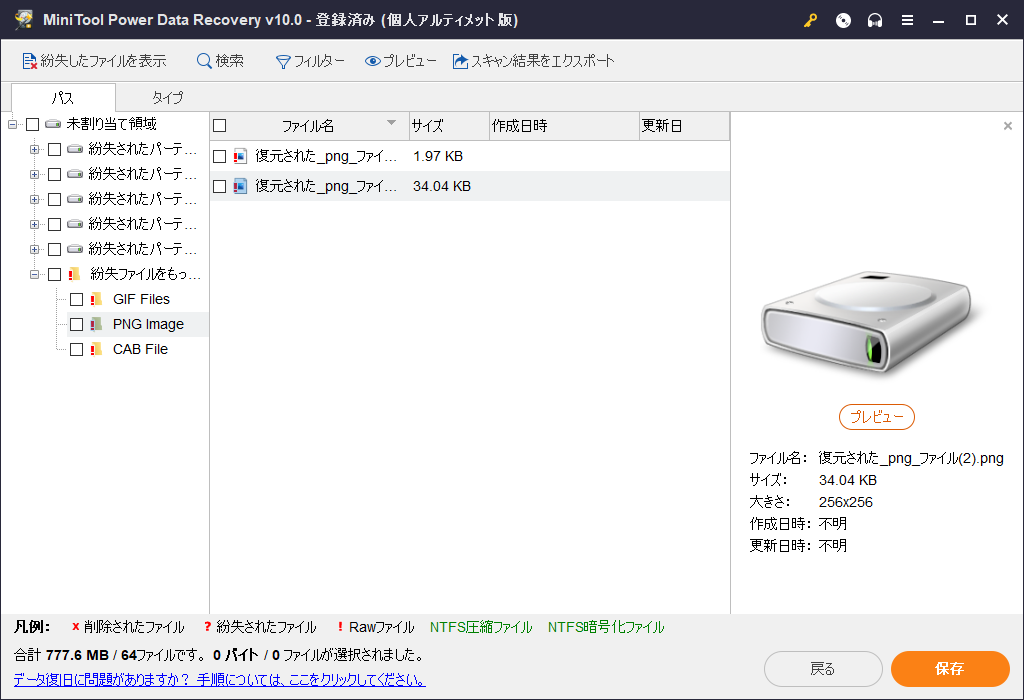
Task: Click the プレビュー eye toolbar icon
Action: point(373,61)
